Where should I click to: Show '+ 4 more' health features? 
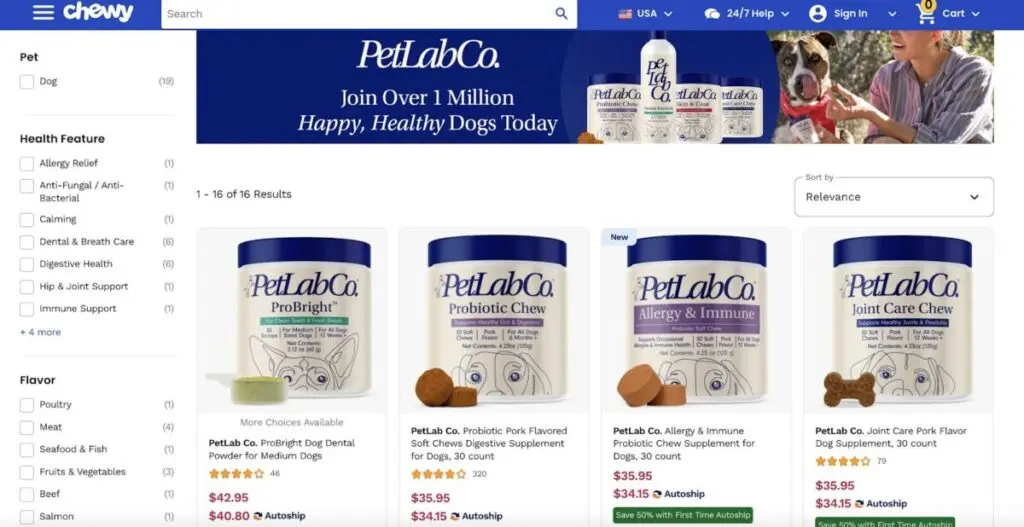40,332
